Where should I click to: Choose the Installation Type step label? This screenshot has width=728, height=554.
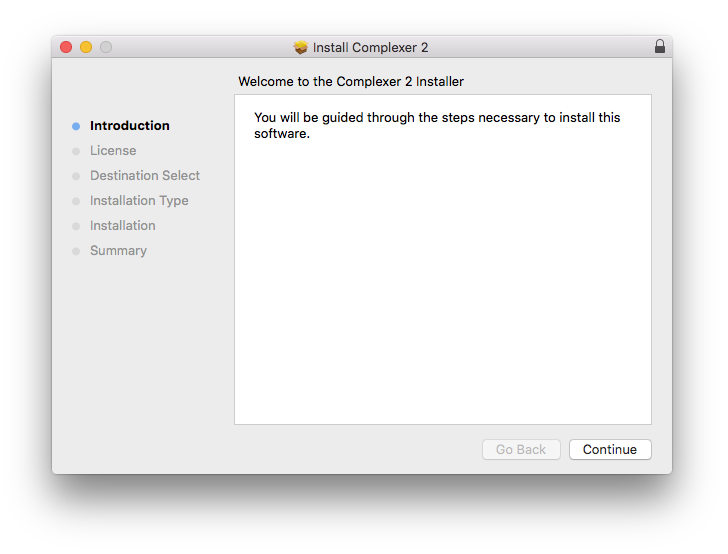pos(139,201)
